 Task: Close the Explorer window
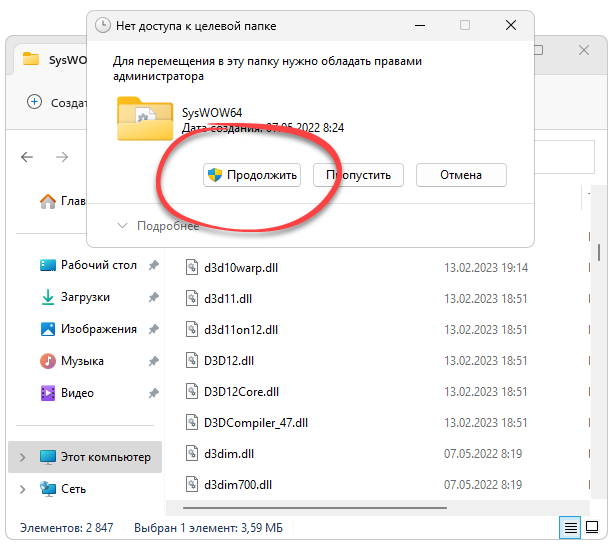click(x=584, y=50)
